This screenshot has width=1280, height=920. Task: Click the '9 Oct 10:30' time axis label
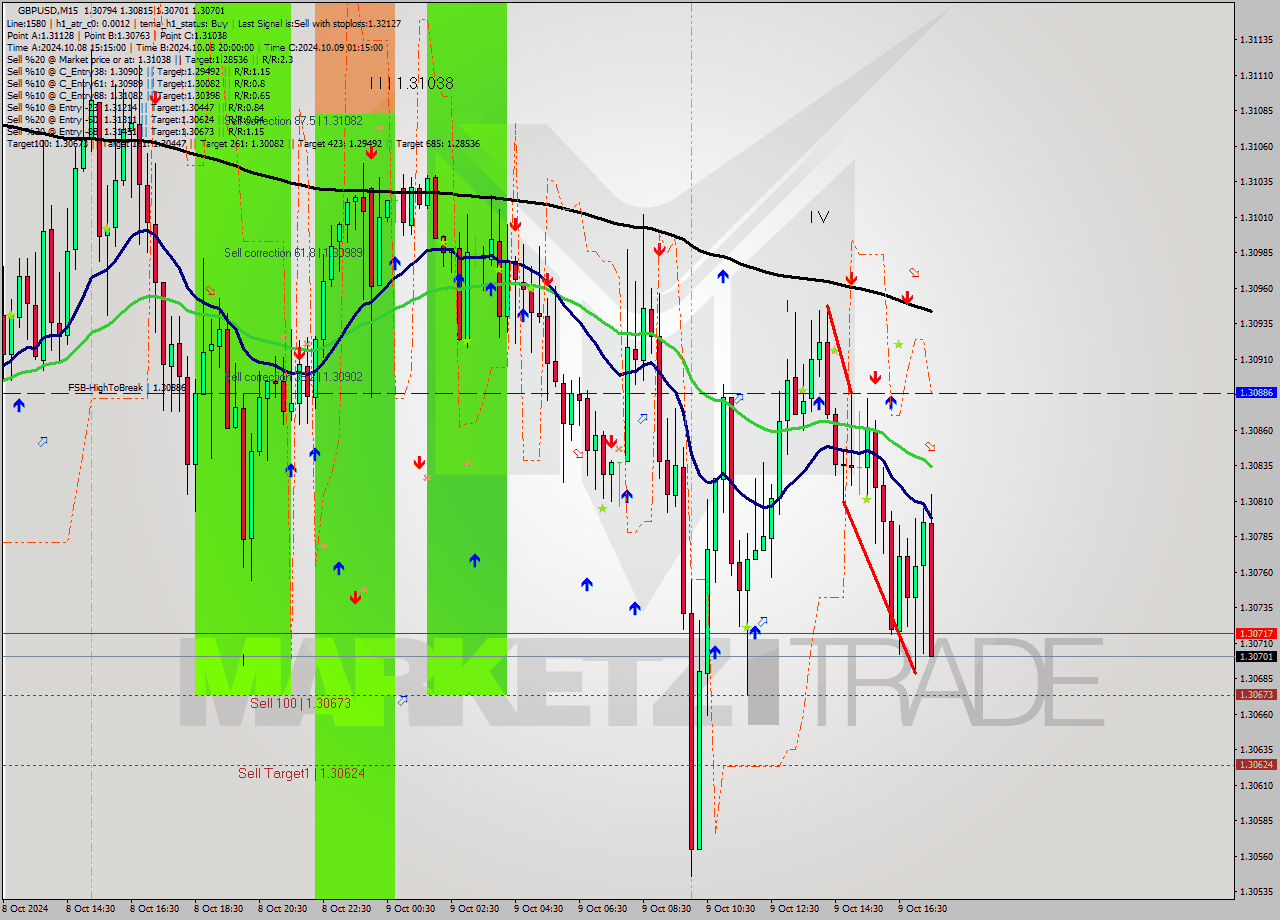tap(731, 909)
